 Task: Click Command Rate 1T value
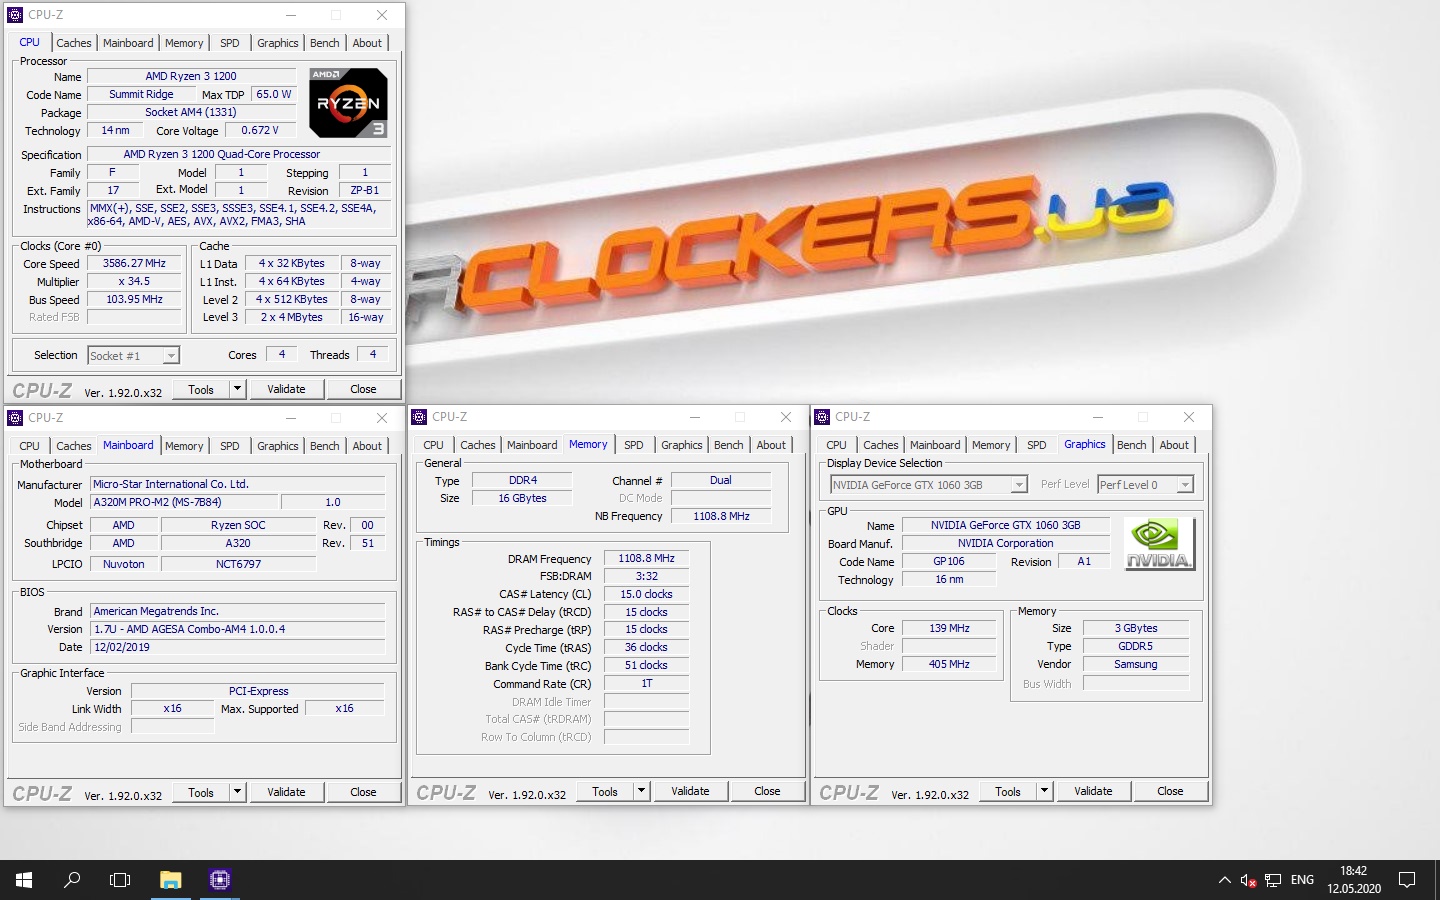coord(646,683)
